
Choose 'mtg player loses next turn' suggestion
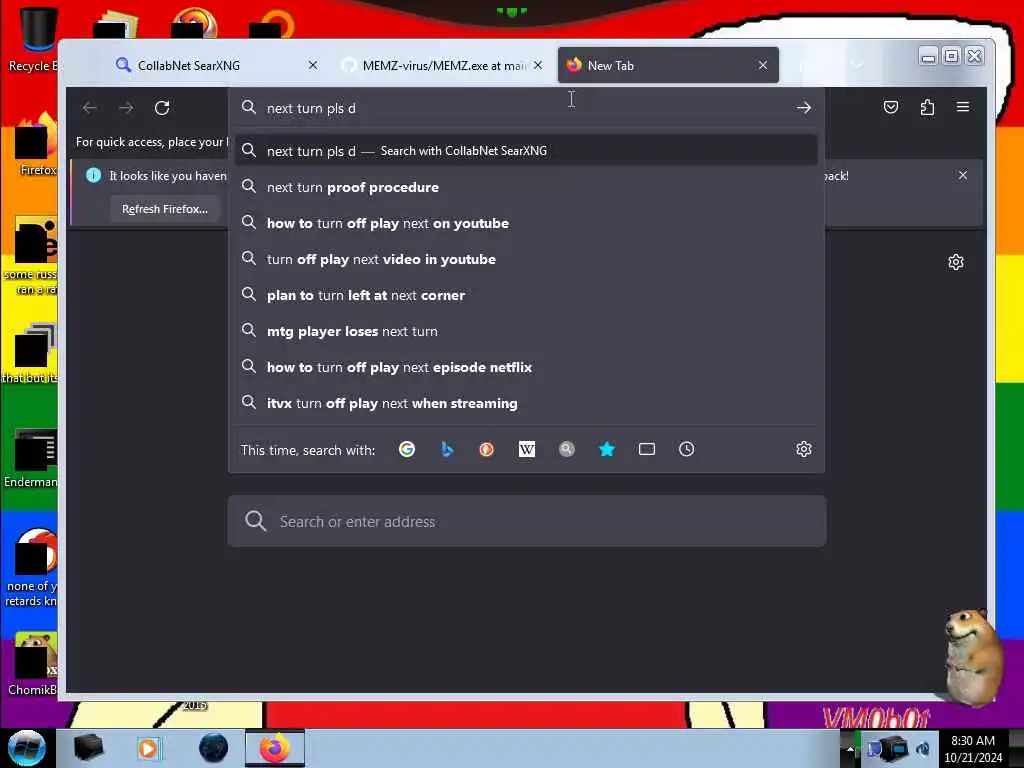(x=526, y=331)
